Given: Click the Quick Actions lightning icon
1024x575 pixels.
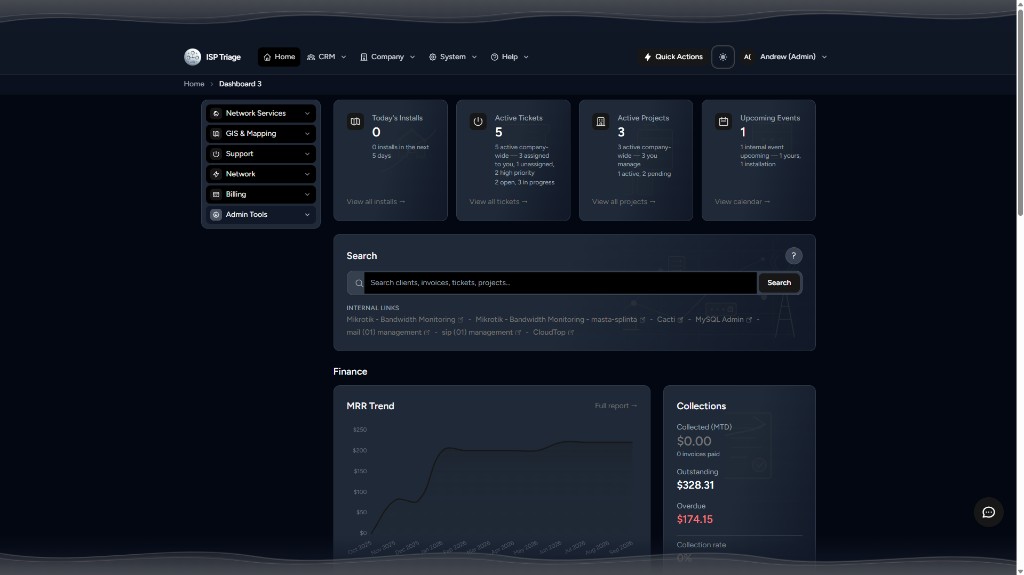Looking at the screenshot, I should pyautogui.click(x=647, y=58).
